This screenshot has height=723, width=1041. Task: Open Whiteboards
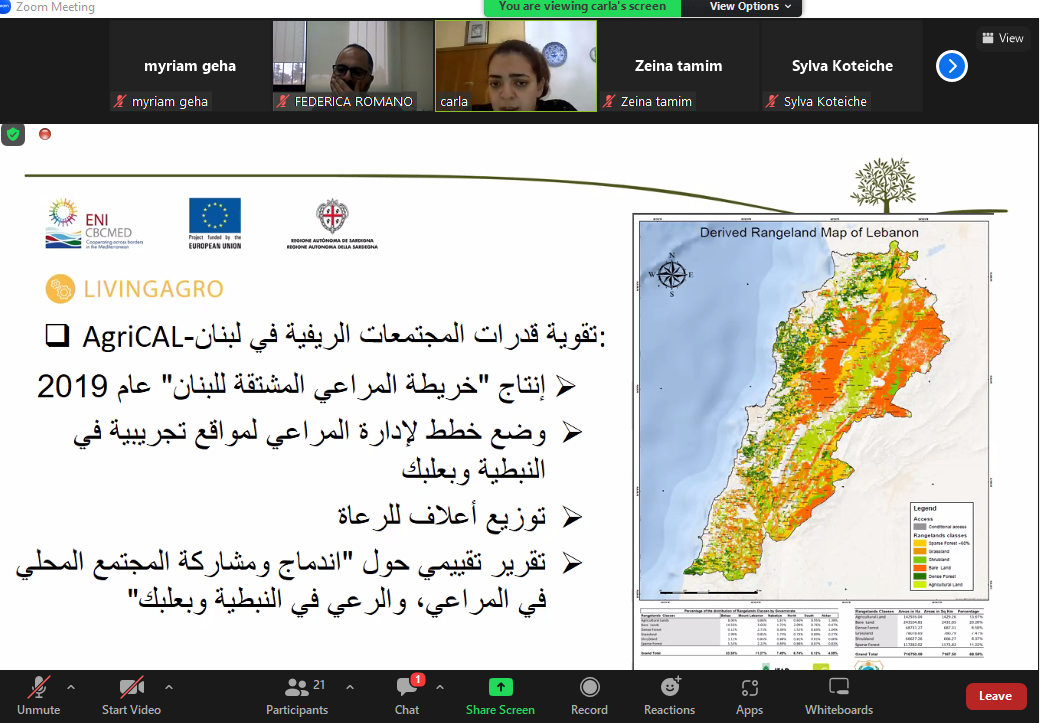(839, 696)
